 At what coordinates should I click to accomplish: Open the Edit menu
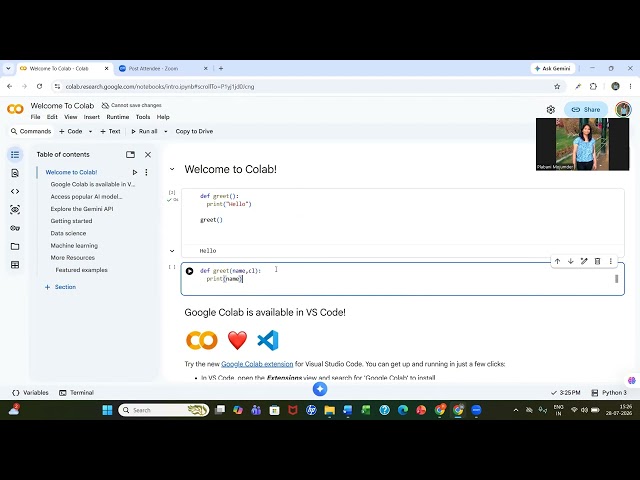click(52, 117)
